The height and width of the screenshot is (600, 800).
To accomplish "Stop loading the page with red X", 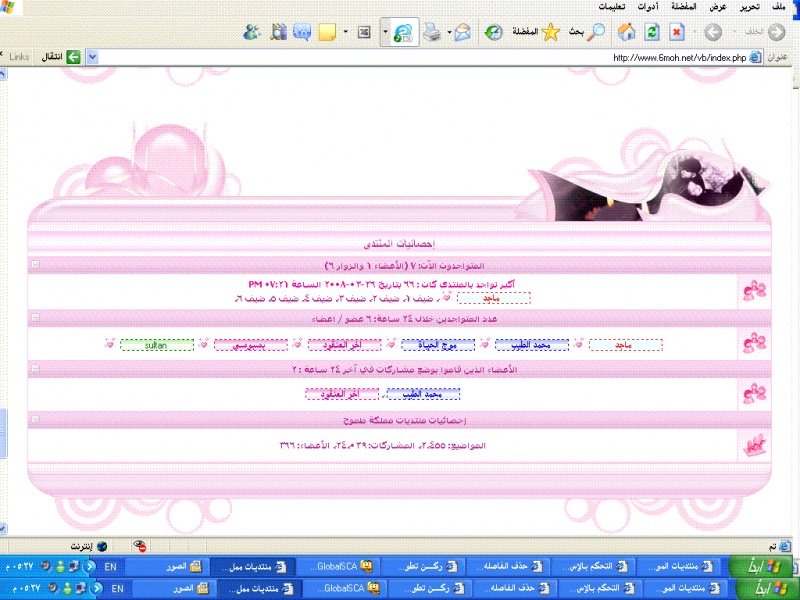I will (676, 32).
